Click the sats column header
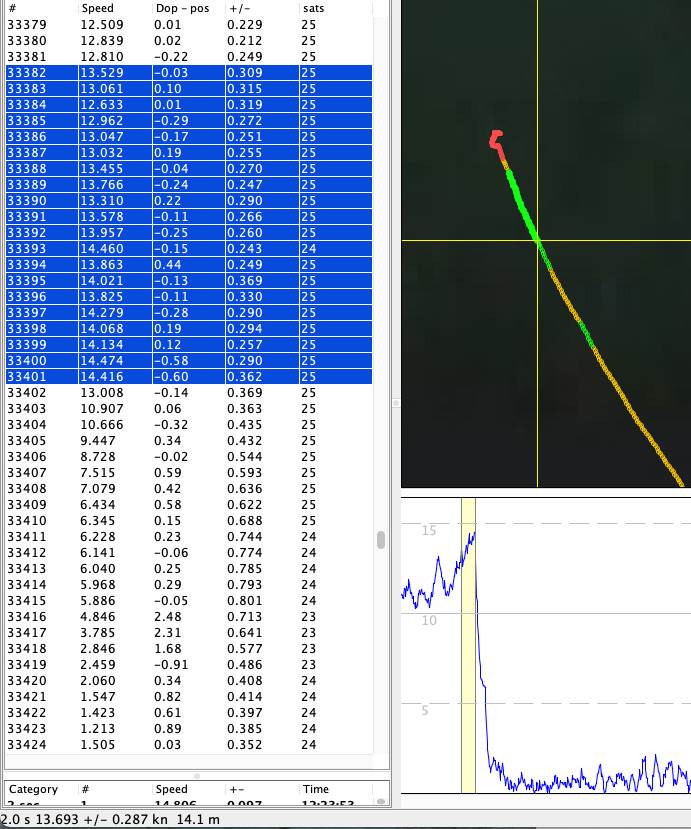The width and height of the screenshot is (691, 829). tap(312, 8)
